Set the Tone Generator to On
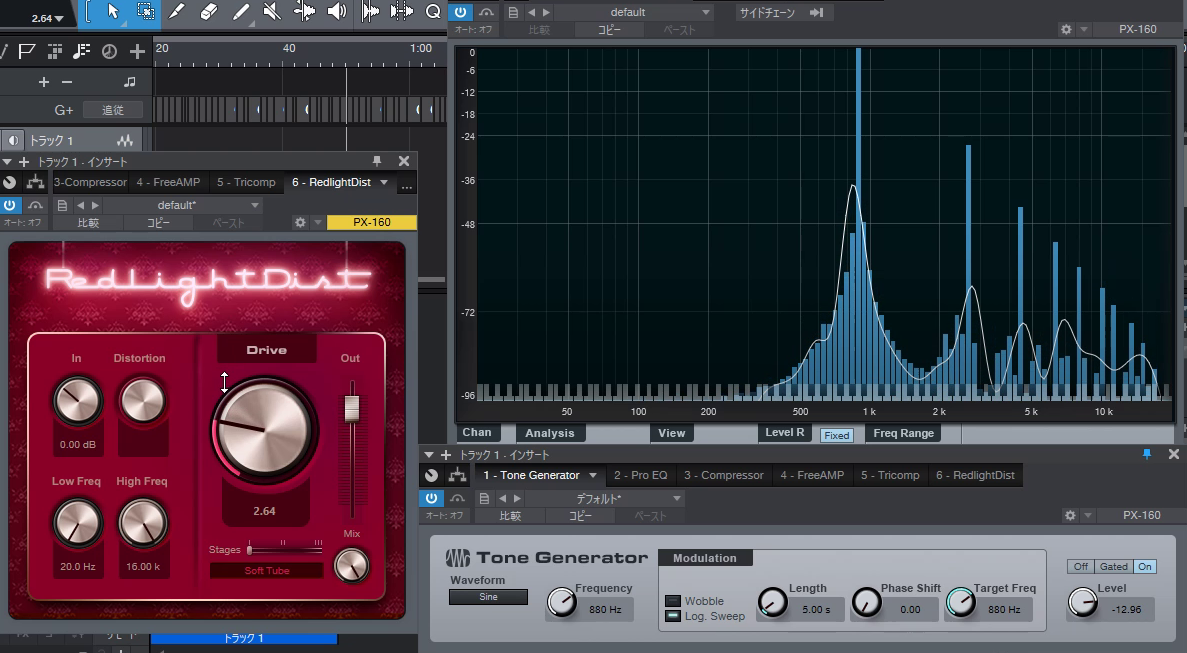 pos(1145,567)
